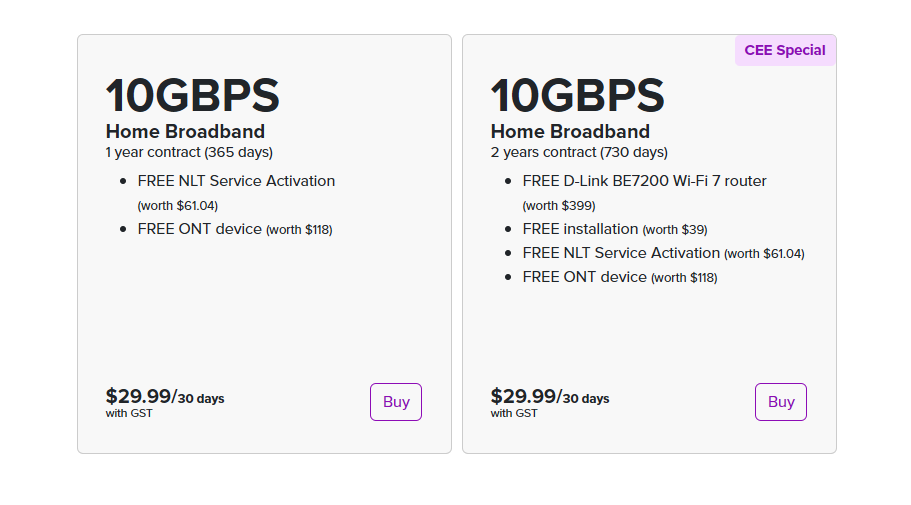Buy the 1 year contract plan
The height and width of the screenshot is (505, 911).
click(x=396, y=402)
